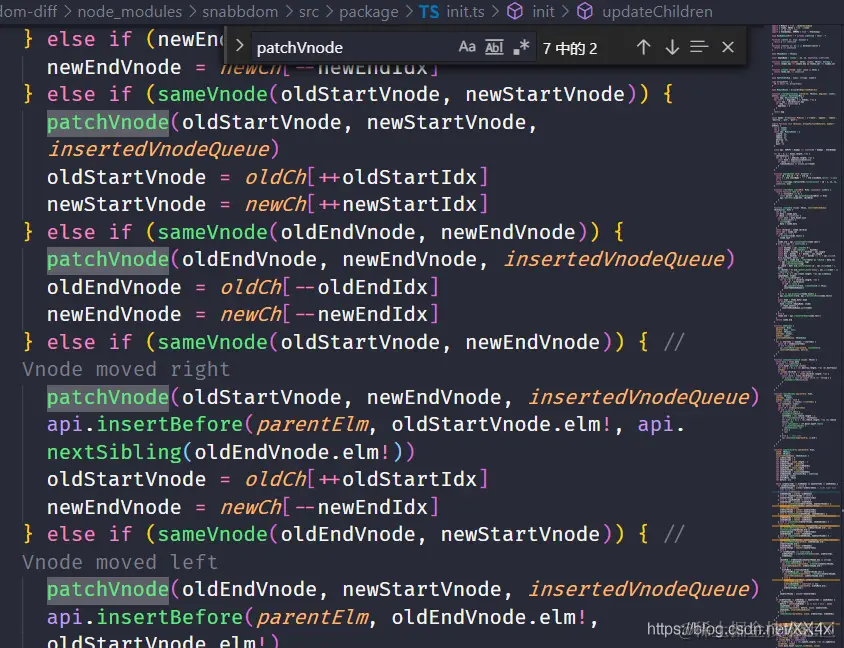Screen dimensions: 844x648
Task: Click oldCh[--oldEndIdx] assignment
Action: pyautogui.click(x=243, y=287)
